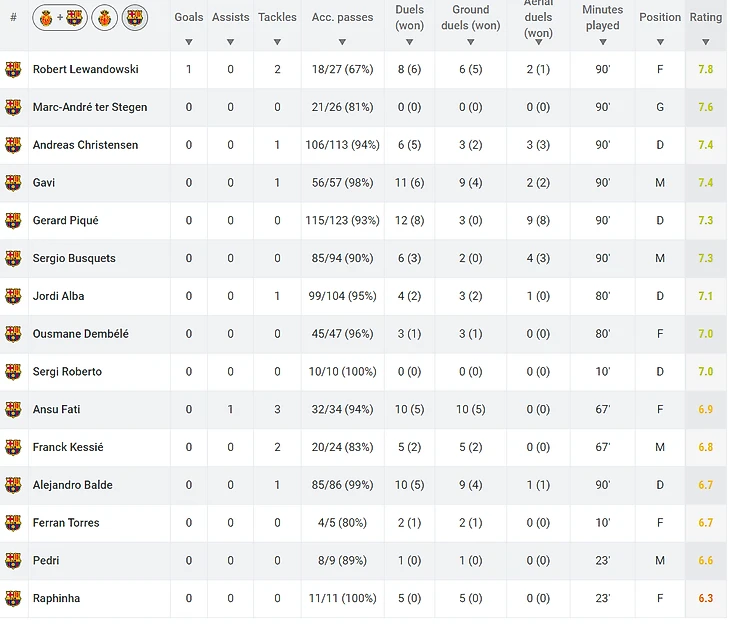Sort table by Goals arrow

(x=189, y=42)
